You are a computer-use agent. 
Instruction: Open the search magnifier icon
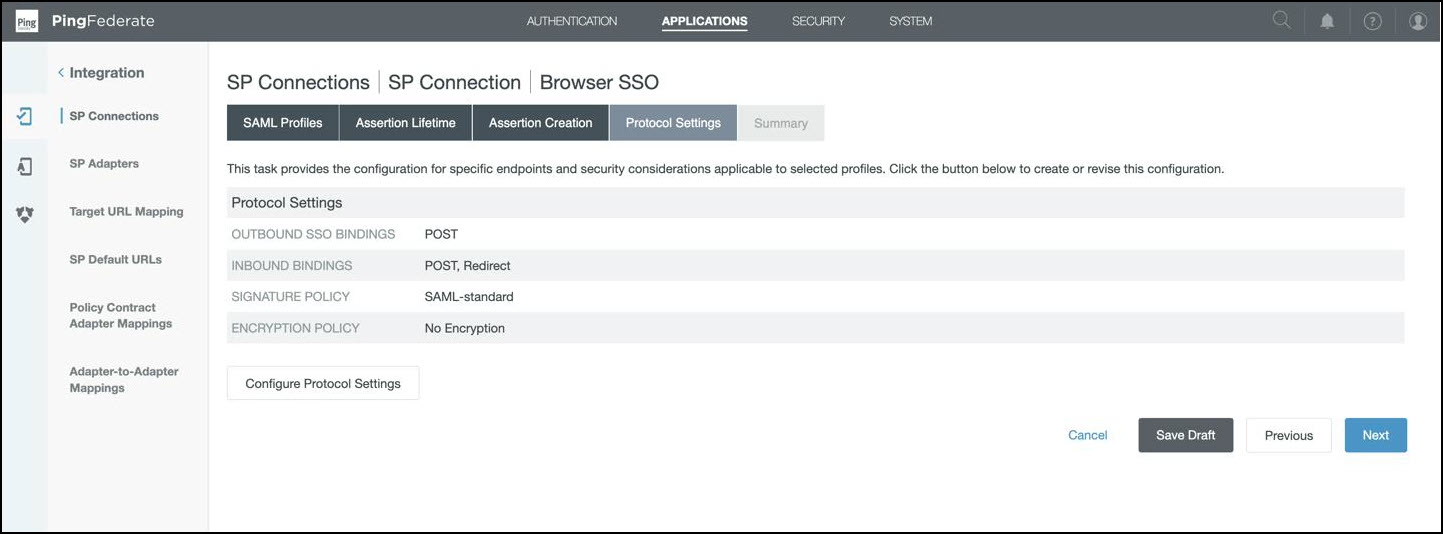[1281, 21]
